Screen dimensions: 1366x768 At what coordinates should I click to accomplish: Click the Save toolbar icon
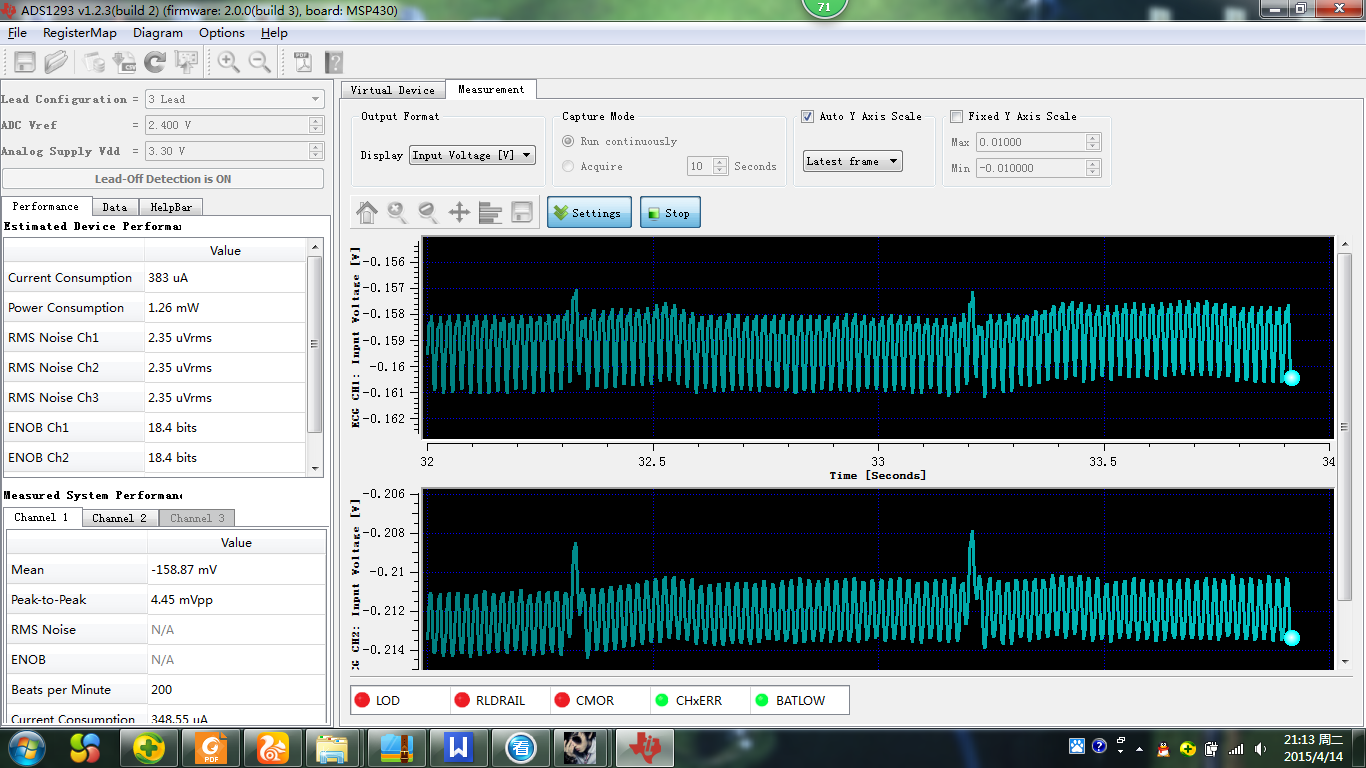pos(25,62)
